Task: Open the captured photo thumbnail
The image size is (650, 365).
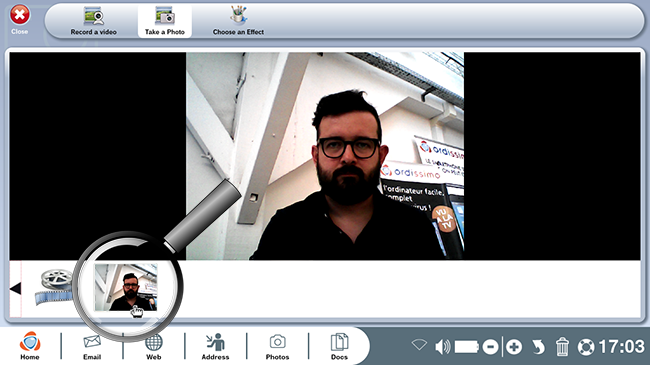Action: point(126,287)
